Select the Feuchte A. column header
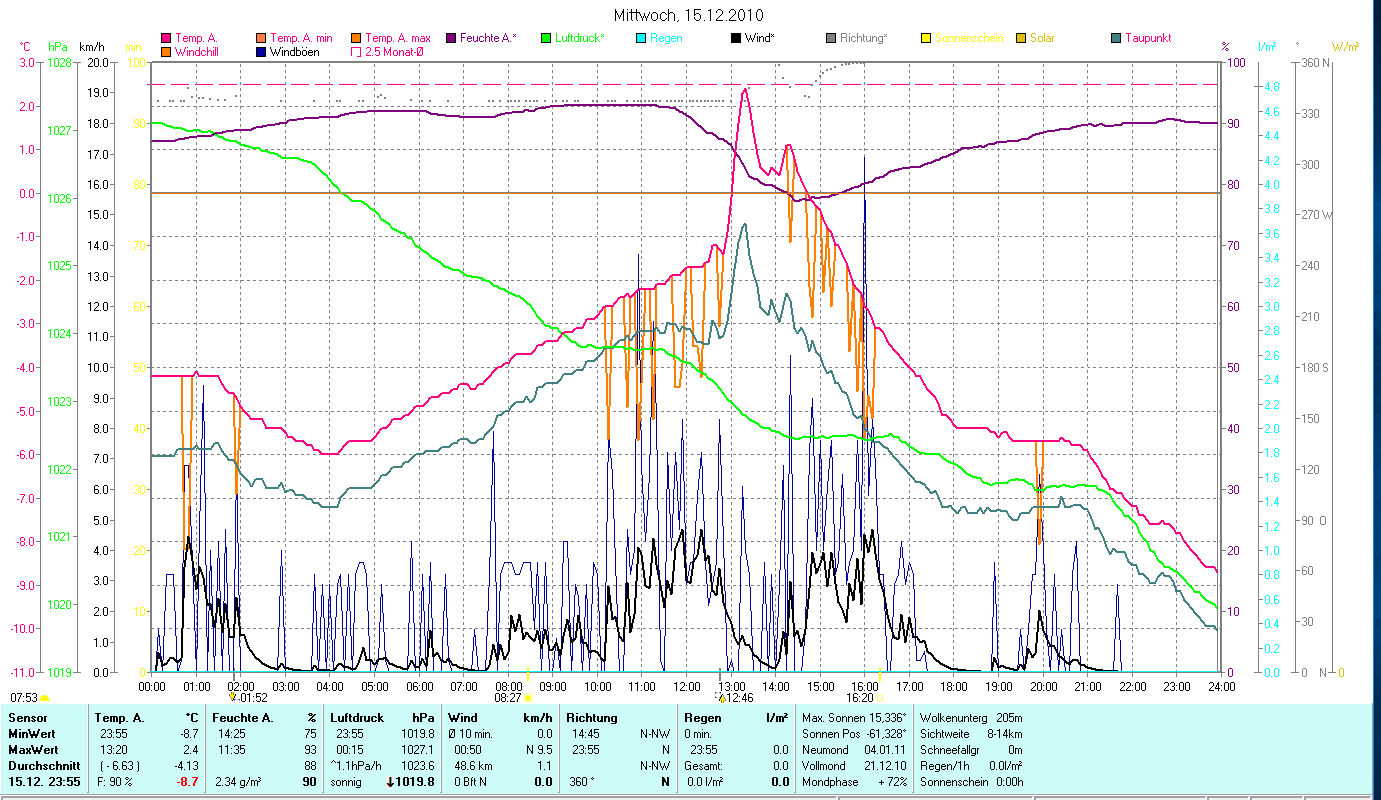This screenshot has height=800, width=1381. click(264, 718)
